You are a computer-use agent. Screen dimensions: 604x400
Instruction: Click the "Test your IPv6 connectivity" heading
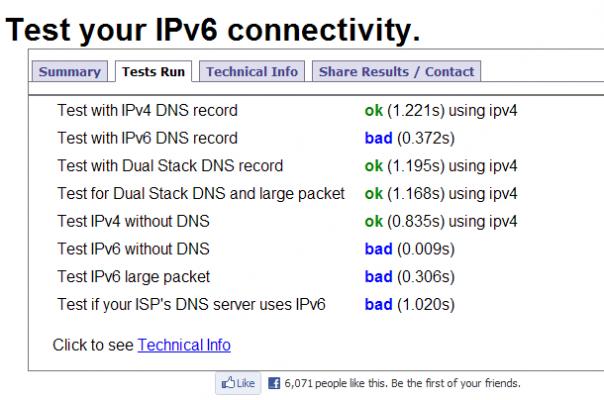(213, 30)
